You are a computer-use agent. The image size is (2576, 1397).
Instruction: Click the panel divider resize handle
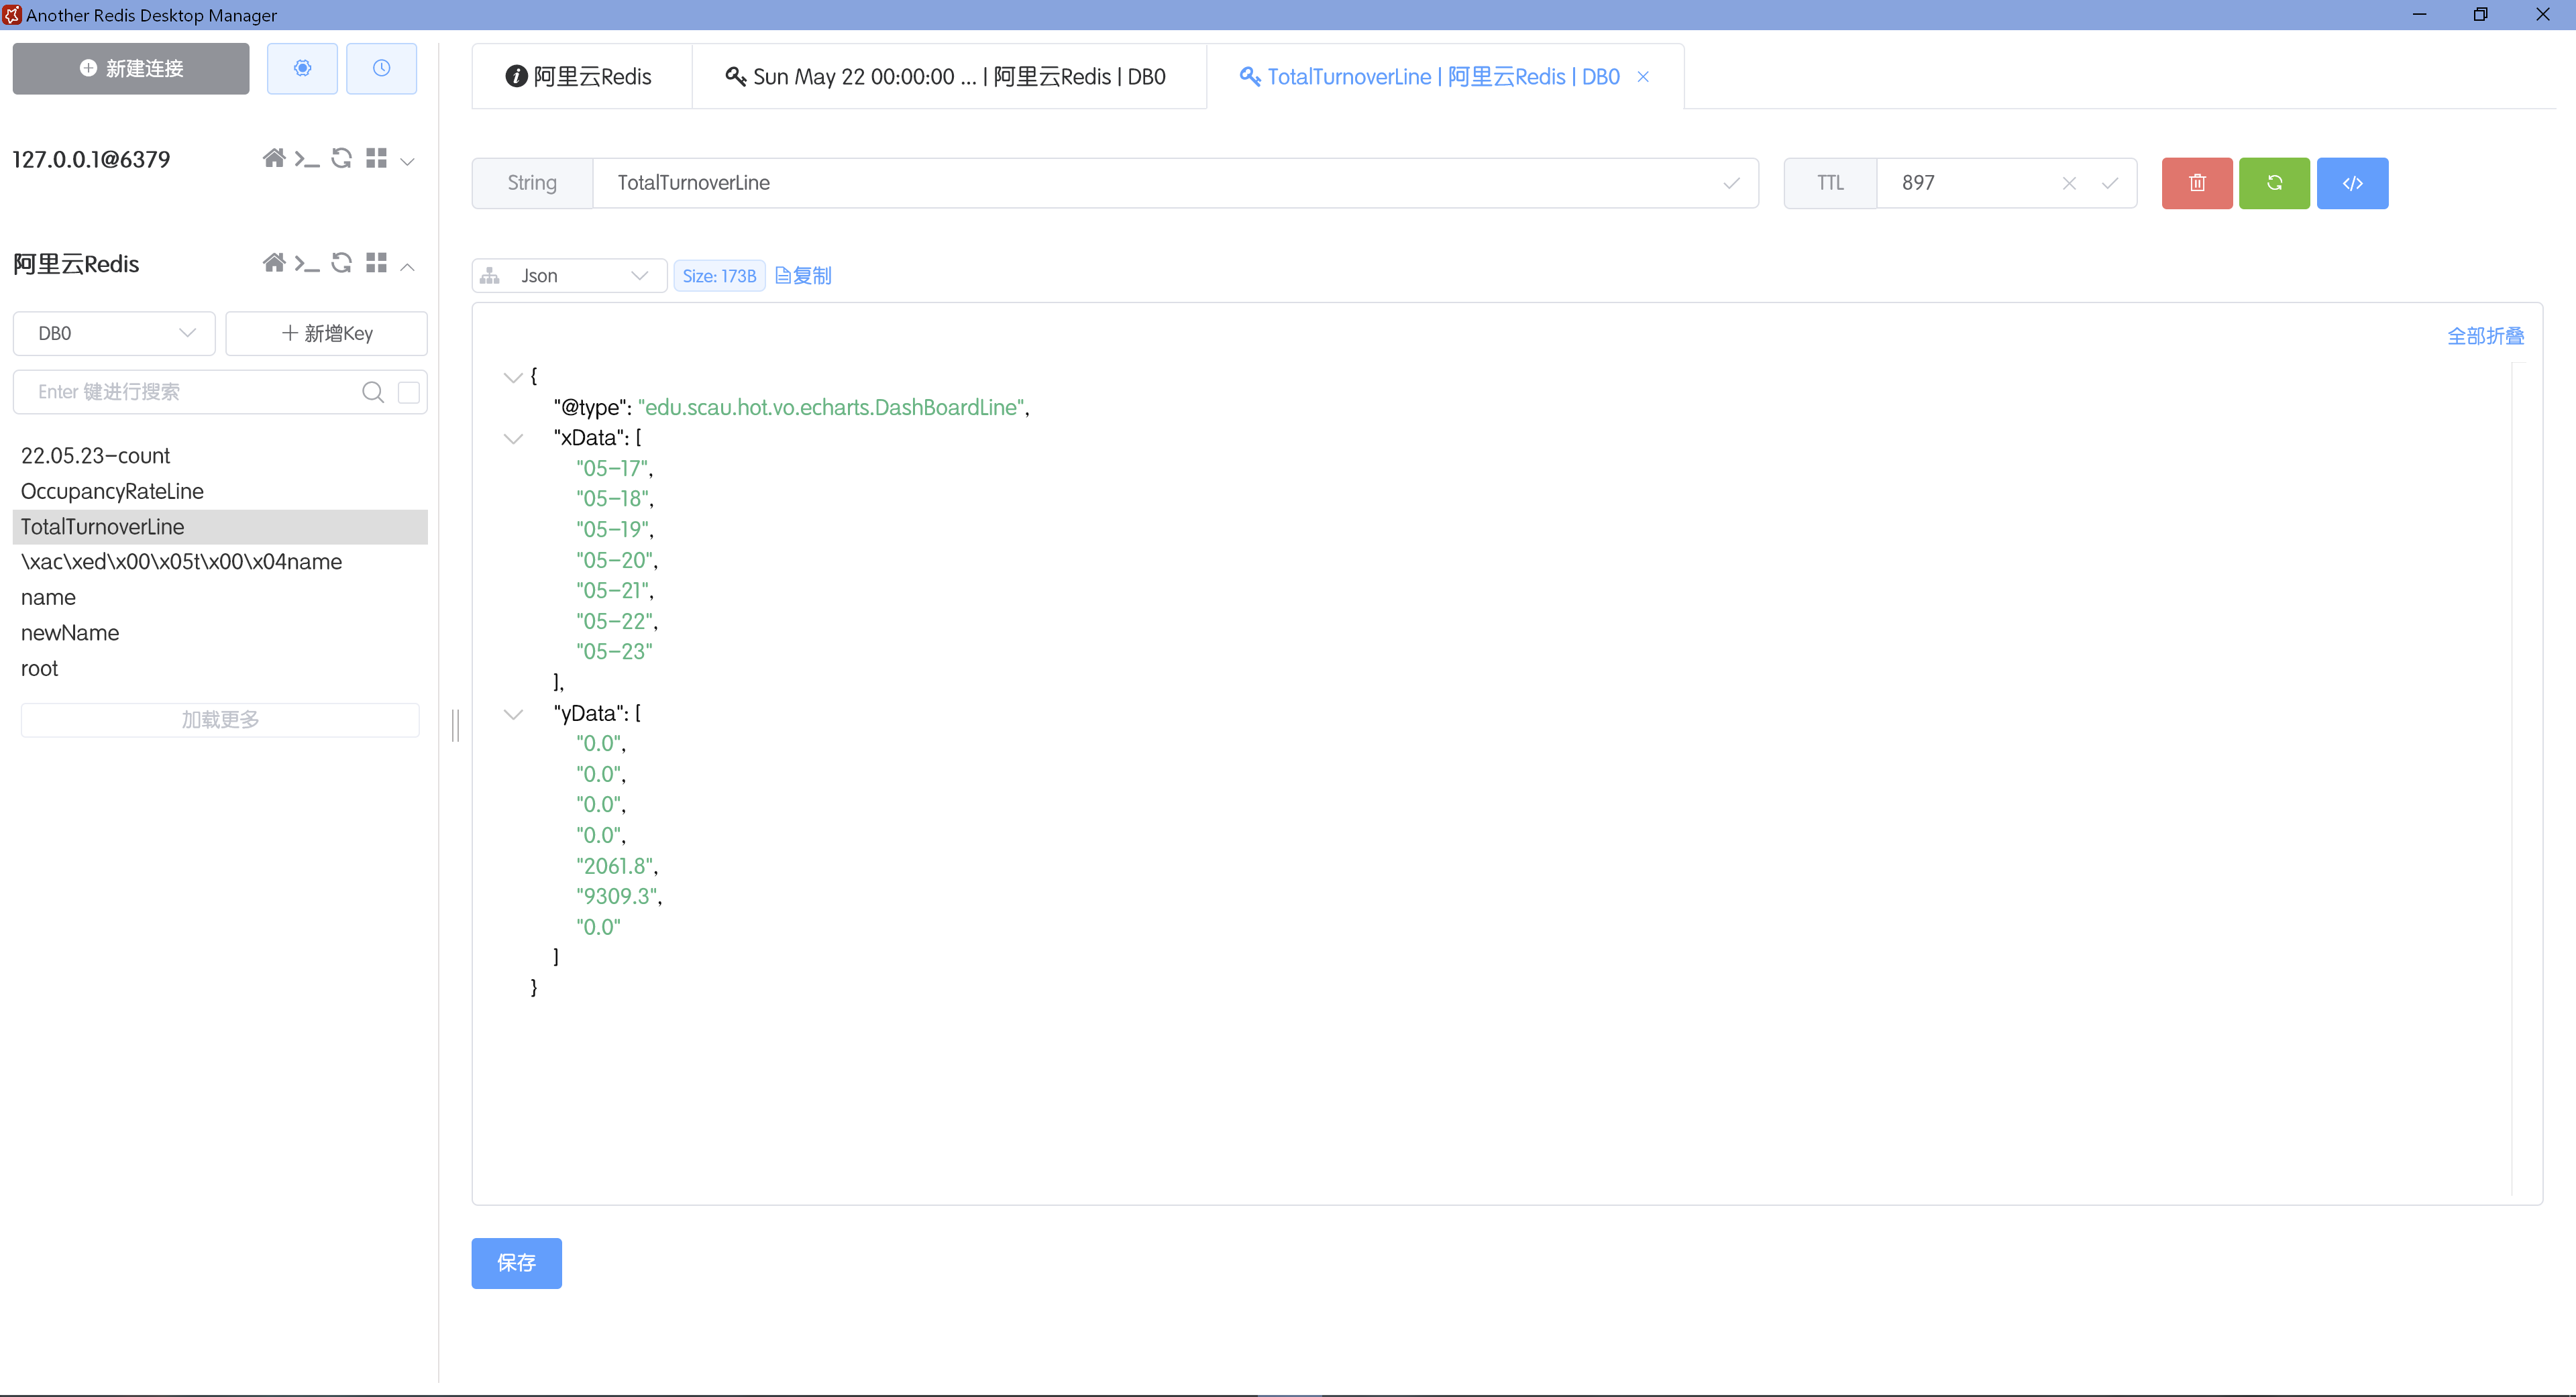pyautogui.click(x=455, y=725)
